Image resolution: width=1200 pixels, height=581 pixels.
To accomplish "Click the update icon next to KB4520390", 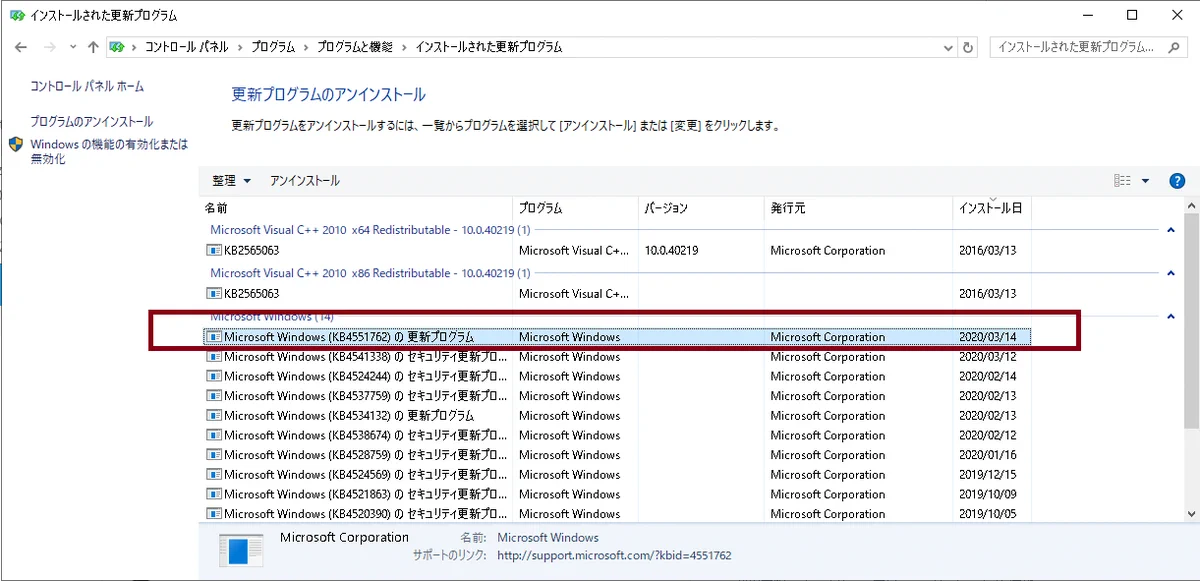I will 213,514.
